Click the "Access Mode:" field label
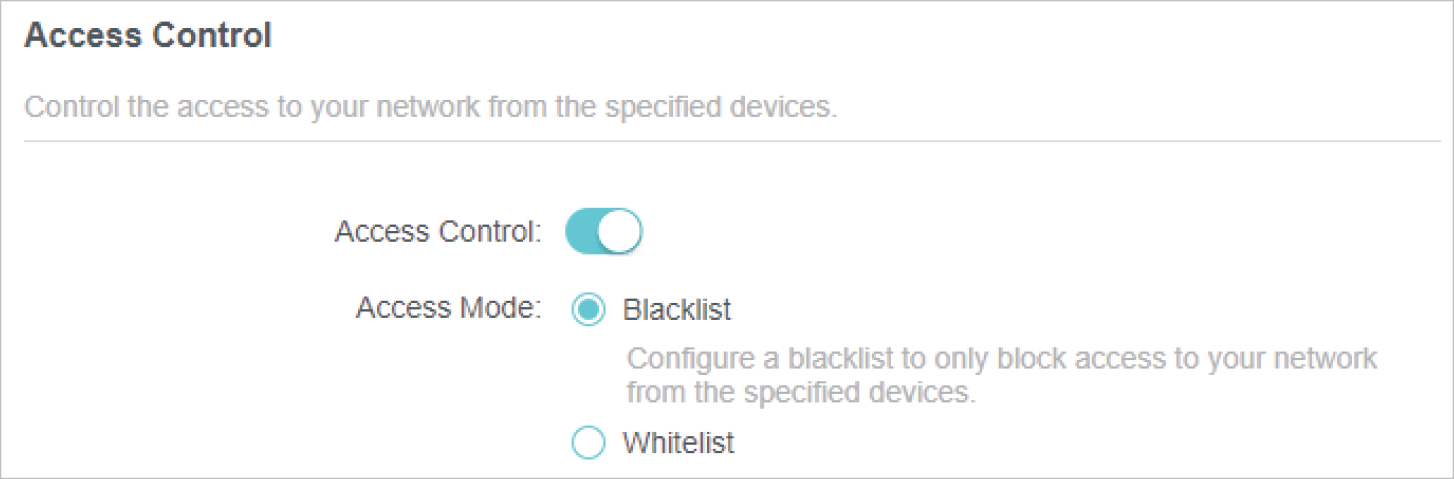The height and width of the screenshot is (479, 1454). (448, 308)
